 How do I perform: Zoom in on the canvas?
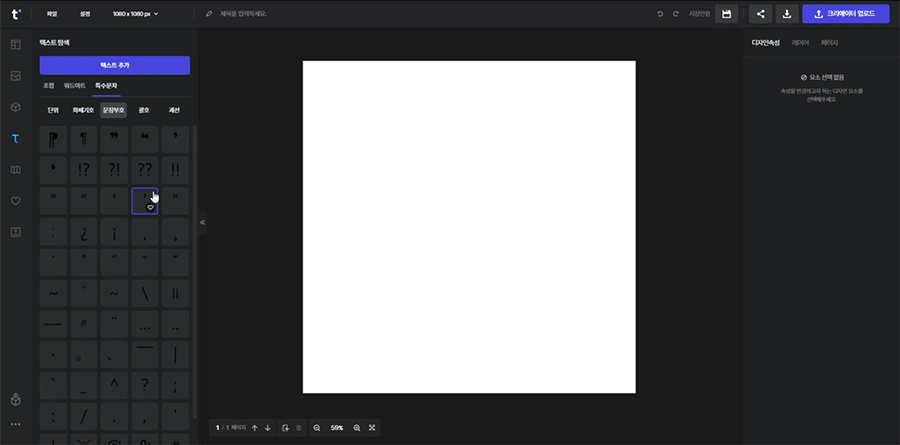357,428
